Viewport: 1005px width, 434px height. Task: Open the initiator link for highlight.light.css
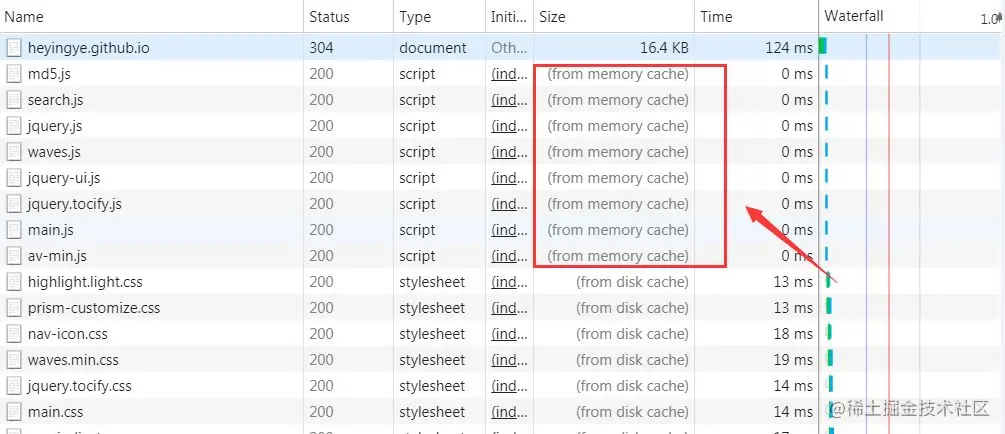tap(510, 282)
